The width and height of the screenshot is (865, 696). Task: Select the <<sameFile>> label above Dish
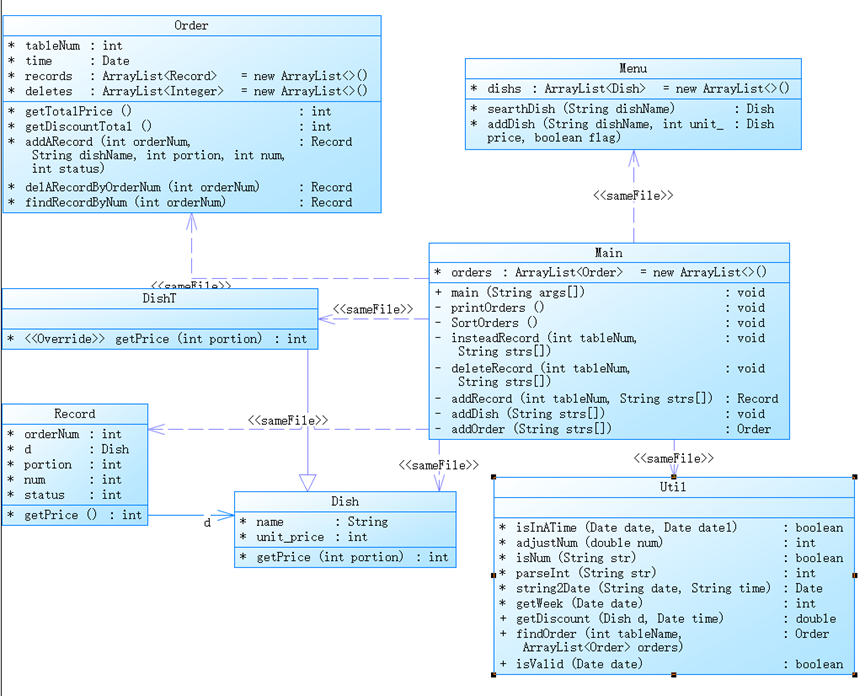click(x=439, y=465)
